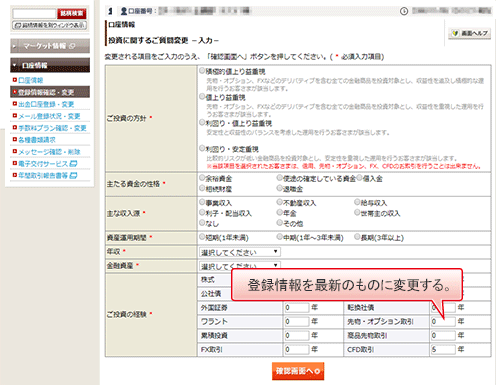Open メッセージ確認・削除 in the sidebar
500x385 pixels.
[49, 152]
